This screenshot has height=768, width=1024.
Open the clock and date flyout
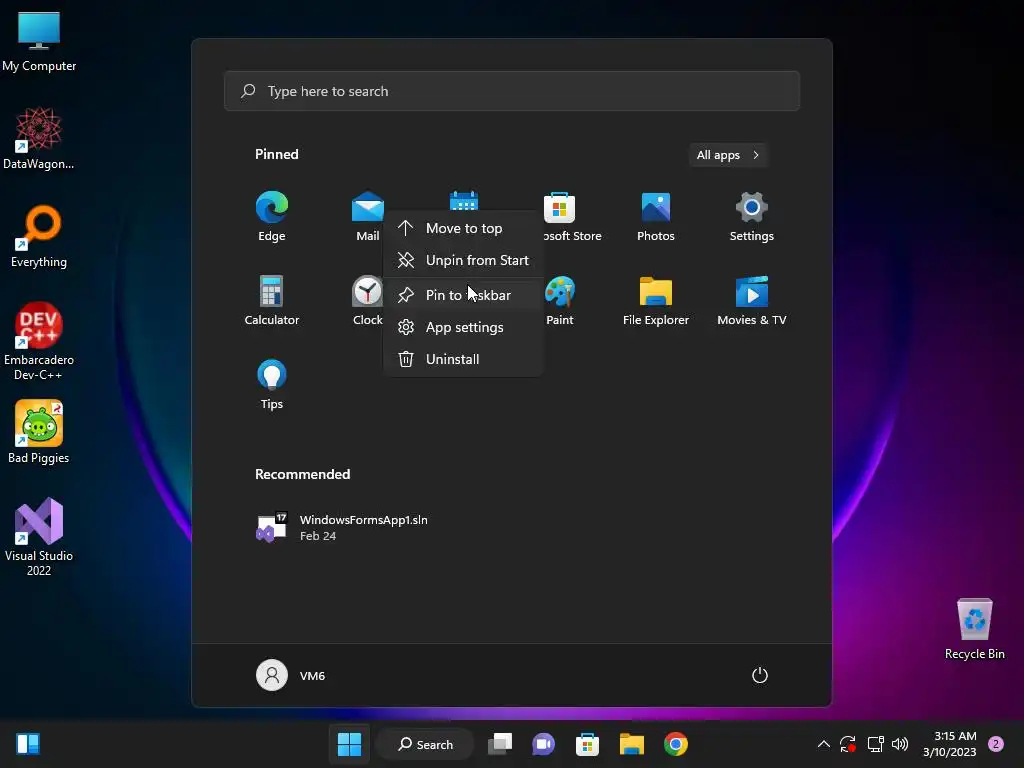point(950,744)
